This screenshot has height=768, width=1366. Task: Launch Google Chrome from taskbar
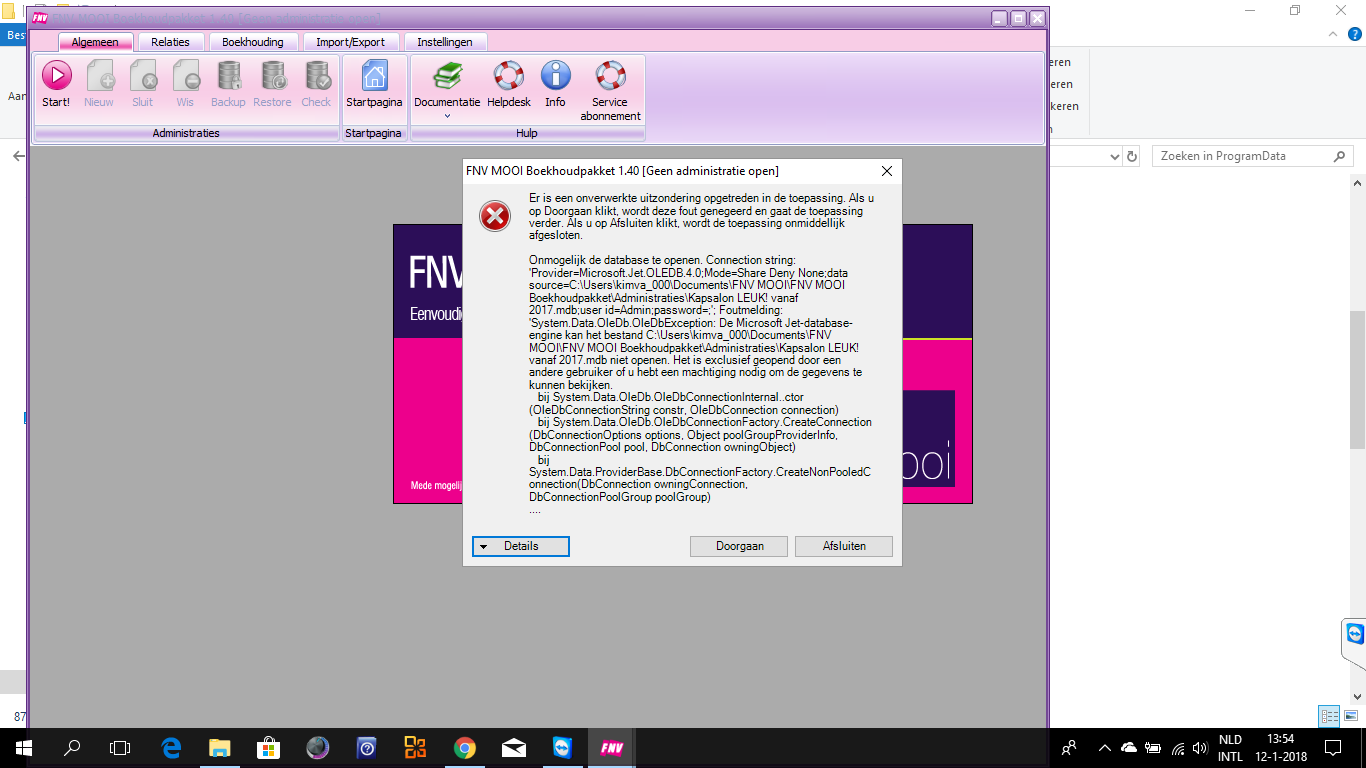pos(465,748)
